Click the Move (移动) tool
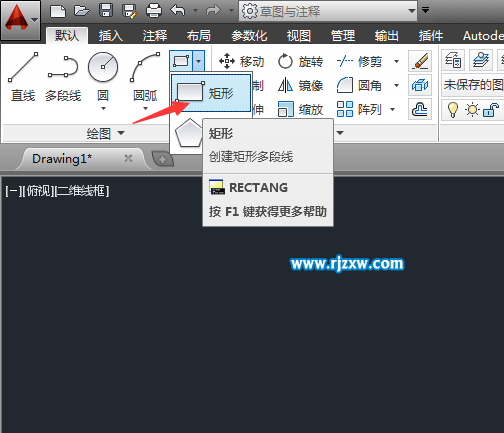This screenshot has height=433, width=504. click(241, 61)
